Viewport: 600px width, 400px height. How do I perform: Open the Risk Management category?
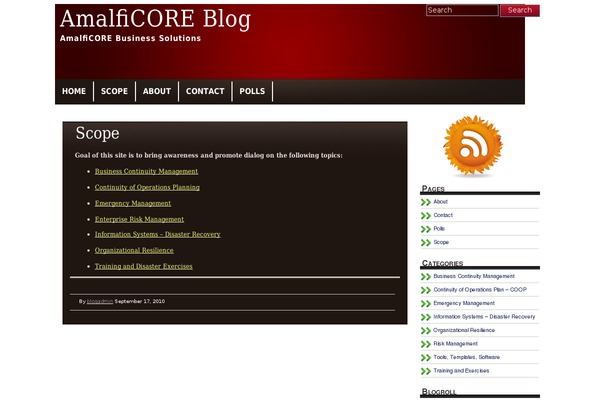pyautogui.click(x=455, y=344)
